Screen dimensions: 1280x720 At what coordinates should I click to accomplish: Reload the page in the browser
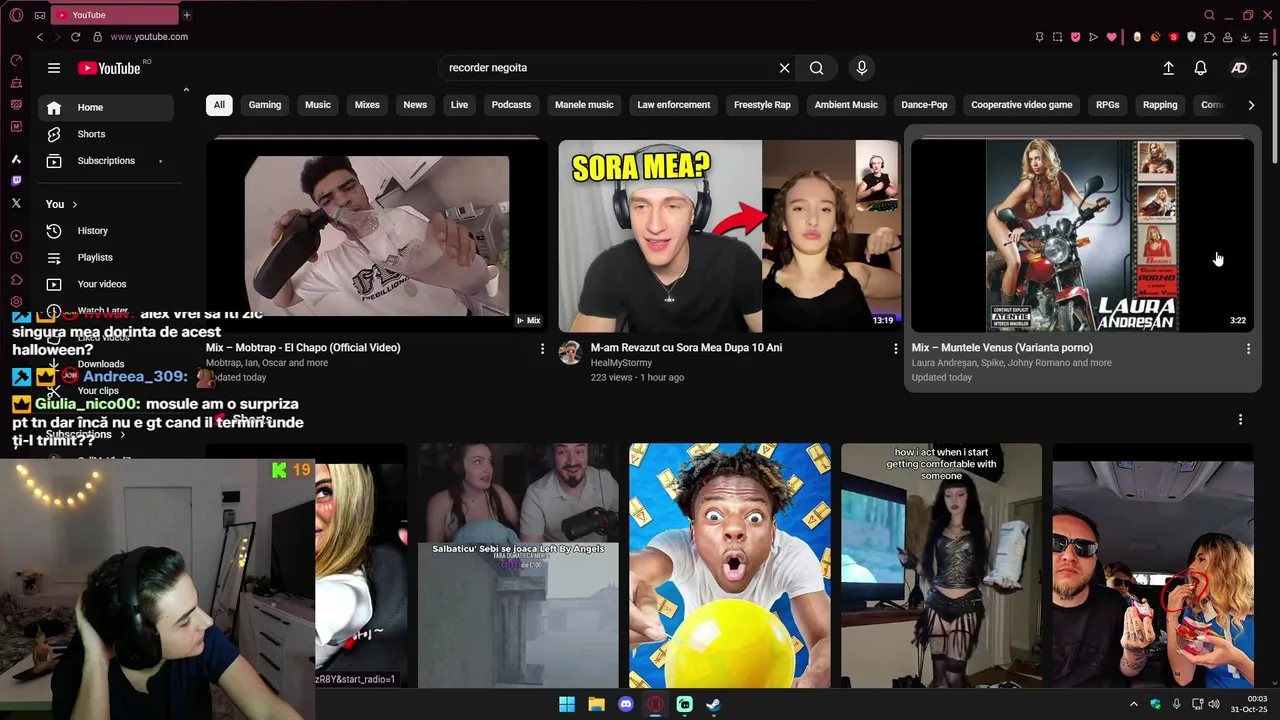[75, 37]
